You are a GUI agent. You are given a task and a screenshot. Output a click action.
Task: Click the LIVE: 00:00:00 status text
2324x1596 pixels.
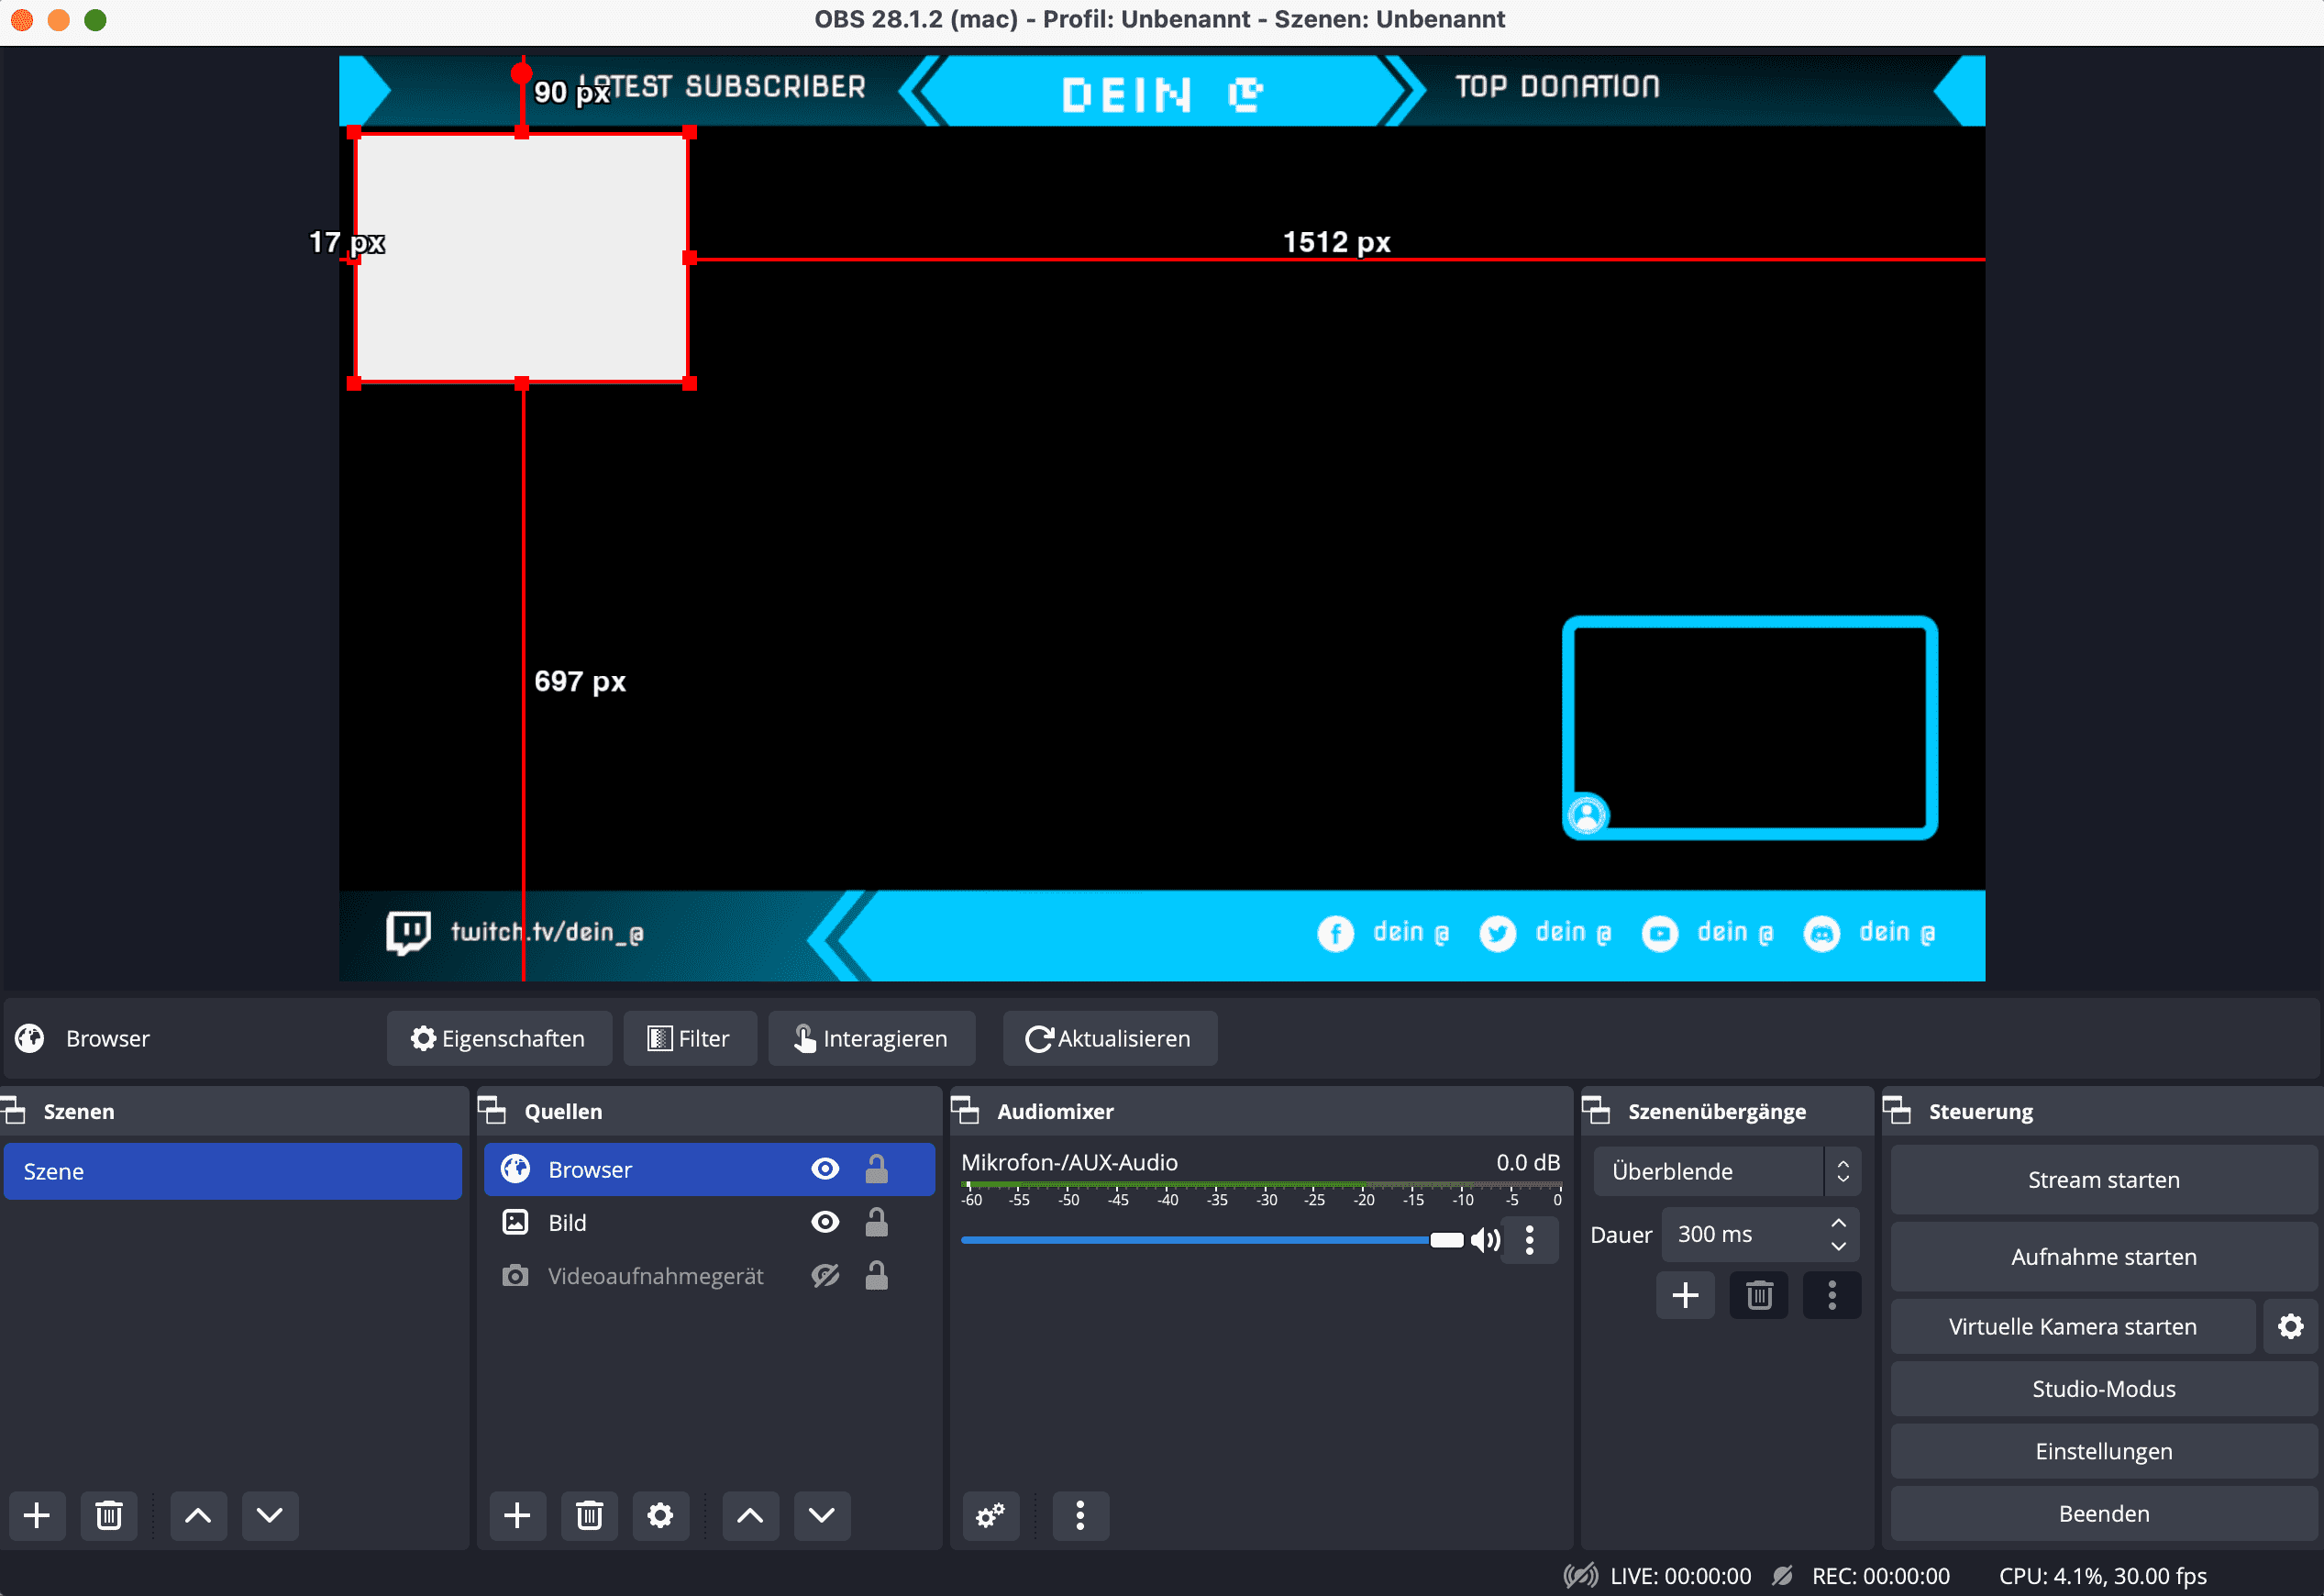click(x=1680, y=1576)
